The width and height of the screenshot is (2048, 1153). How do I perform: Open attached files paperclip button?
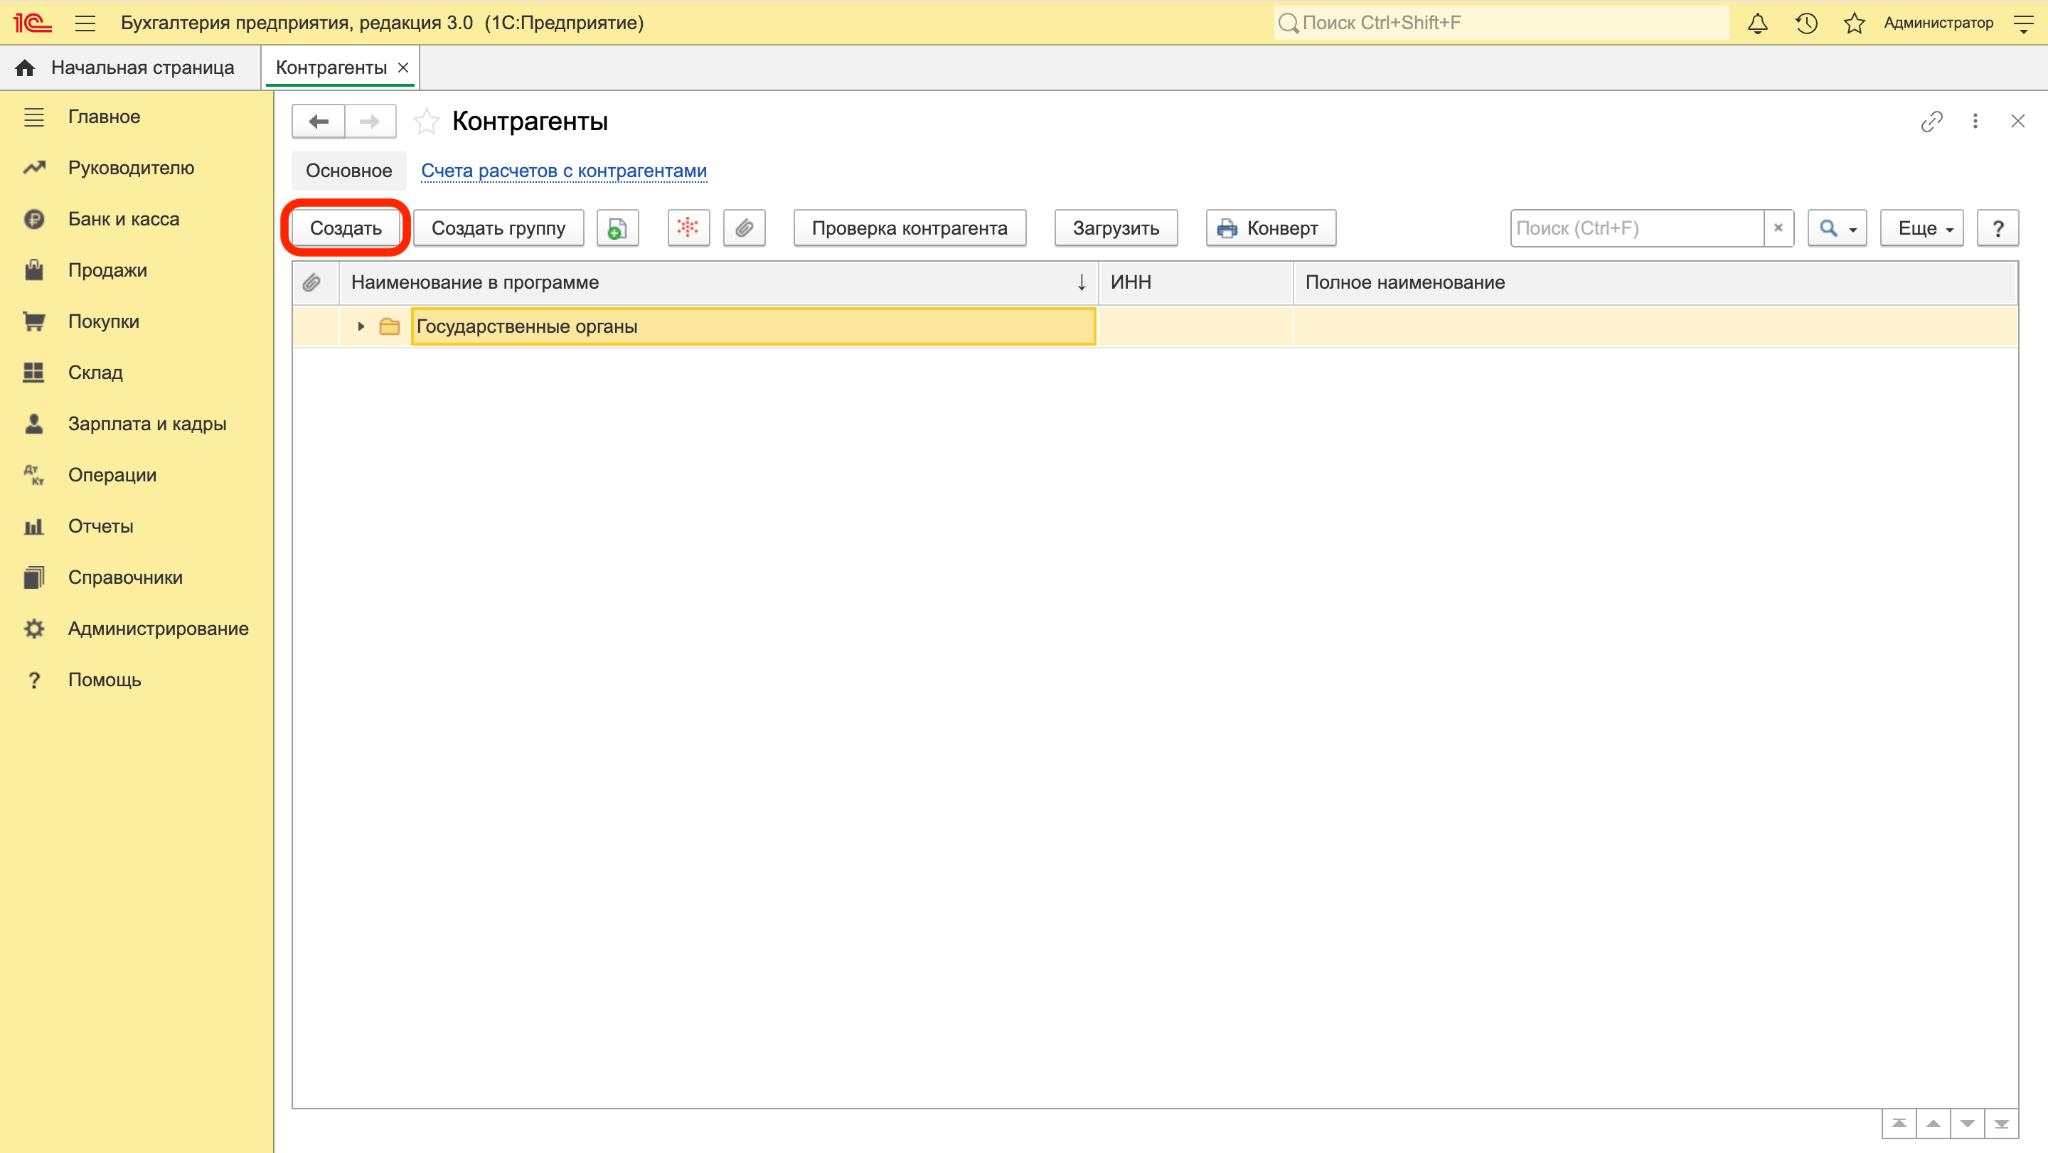tap(744, 228)
